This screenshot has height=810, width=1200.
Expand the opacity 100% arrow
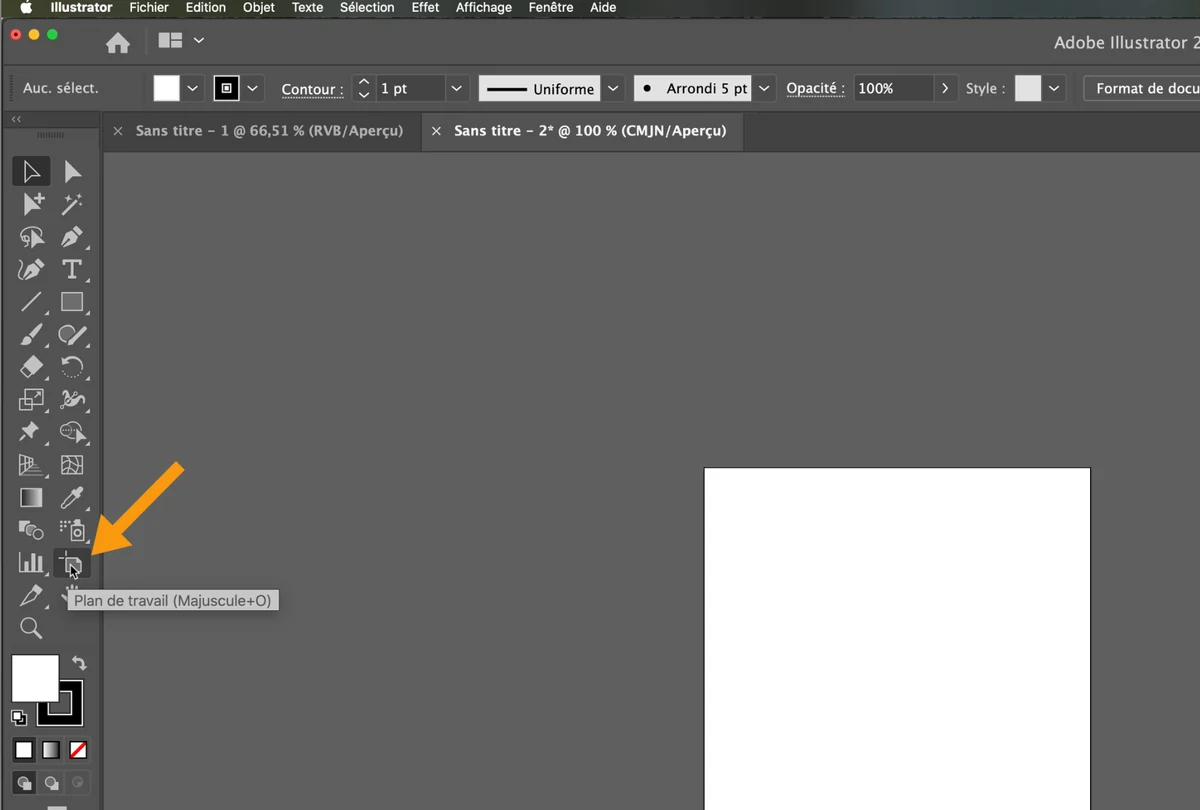click(945, 88)
